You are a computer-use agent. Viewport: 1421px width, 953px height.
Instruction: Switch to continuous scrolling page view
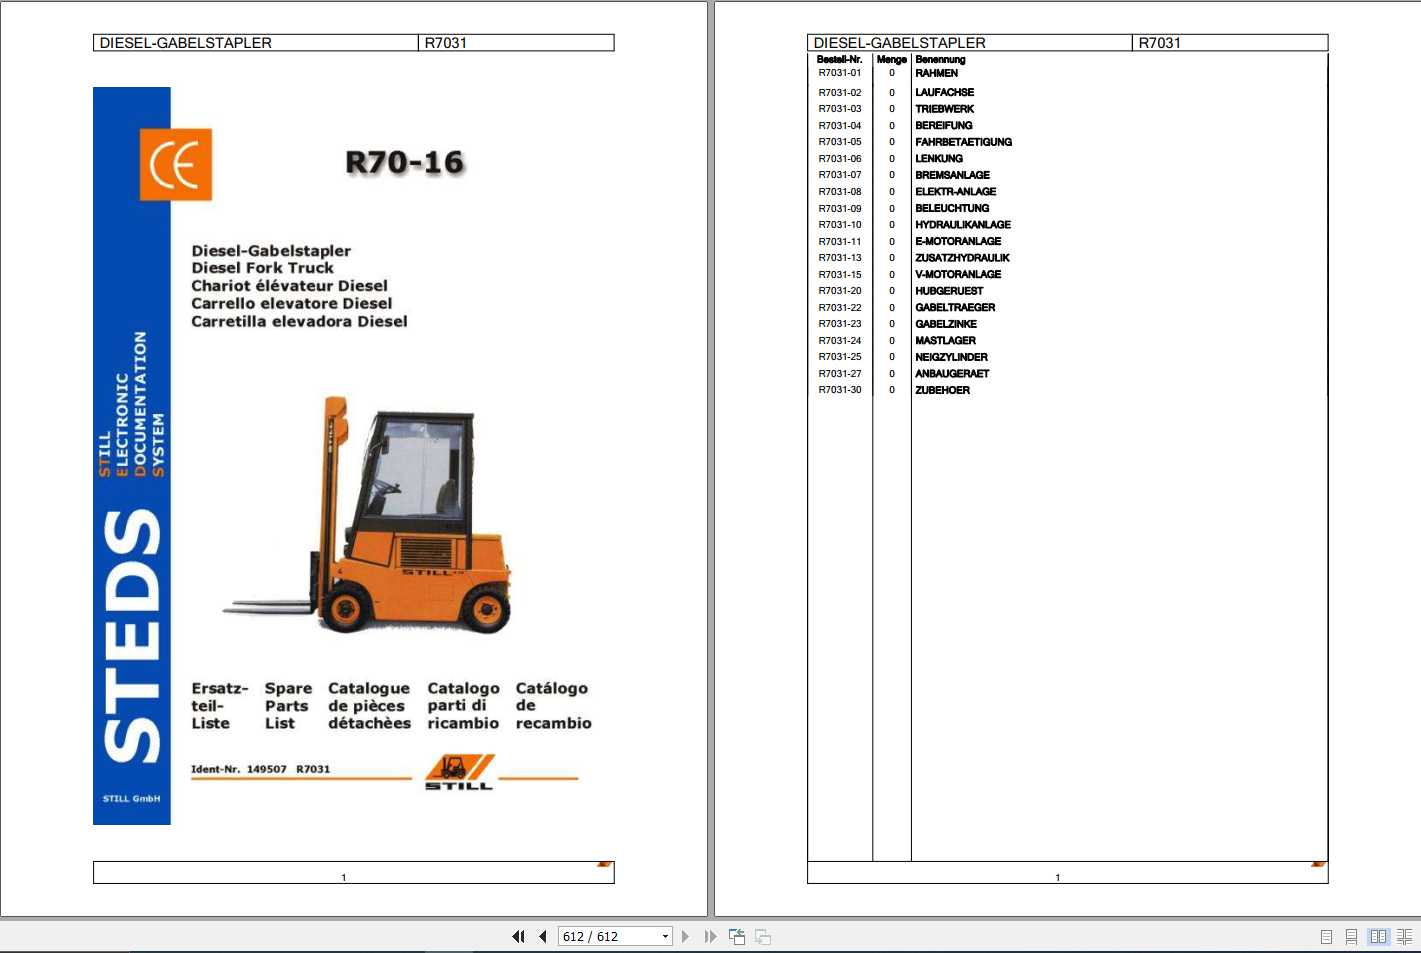click(1351, 937)
